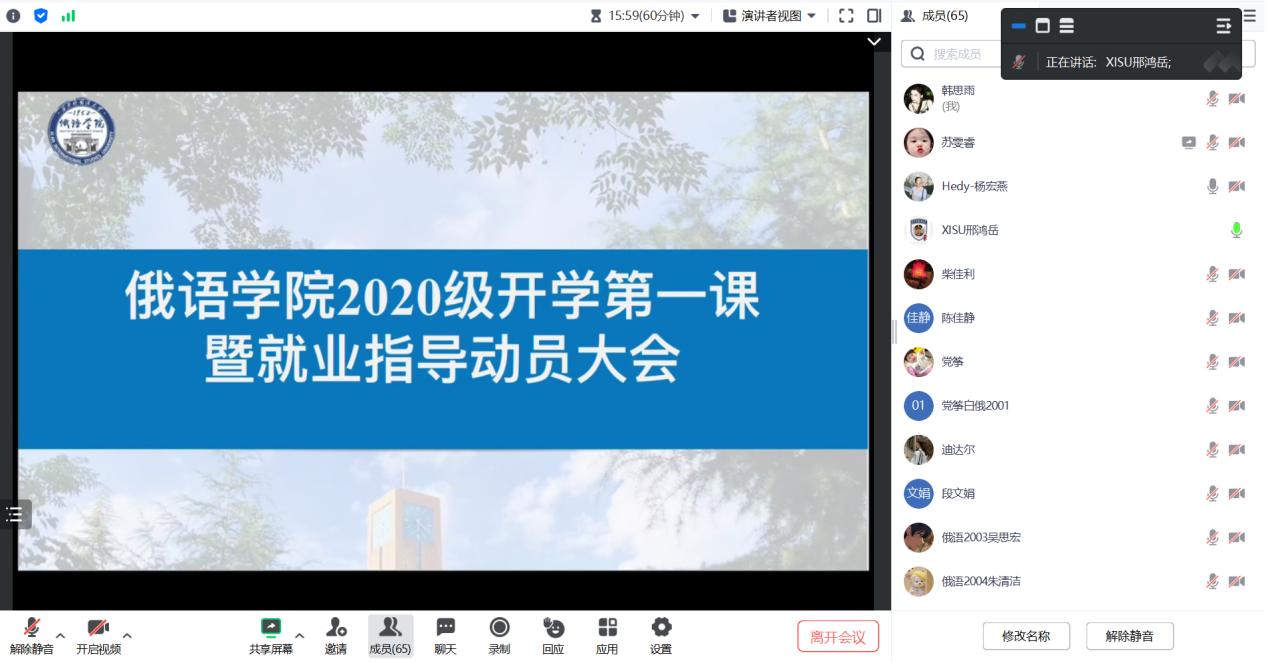Turn on camera with 开启视频
The height and width of the screenshot is (663, 1268).
point(98,628)
